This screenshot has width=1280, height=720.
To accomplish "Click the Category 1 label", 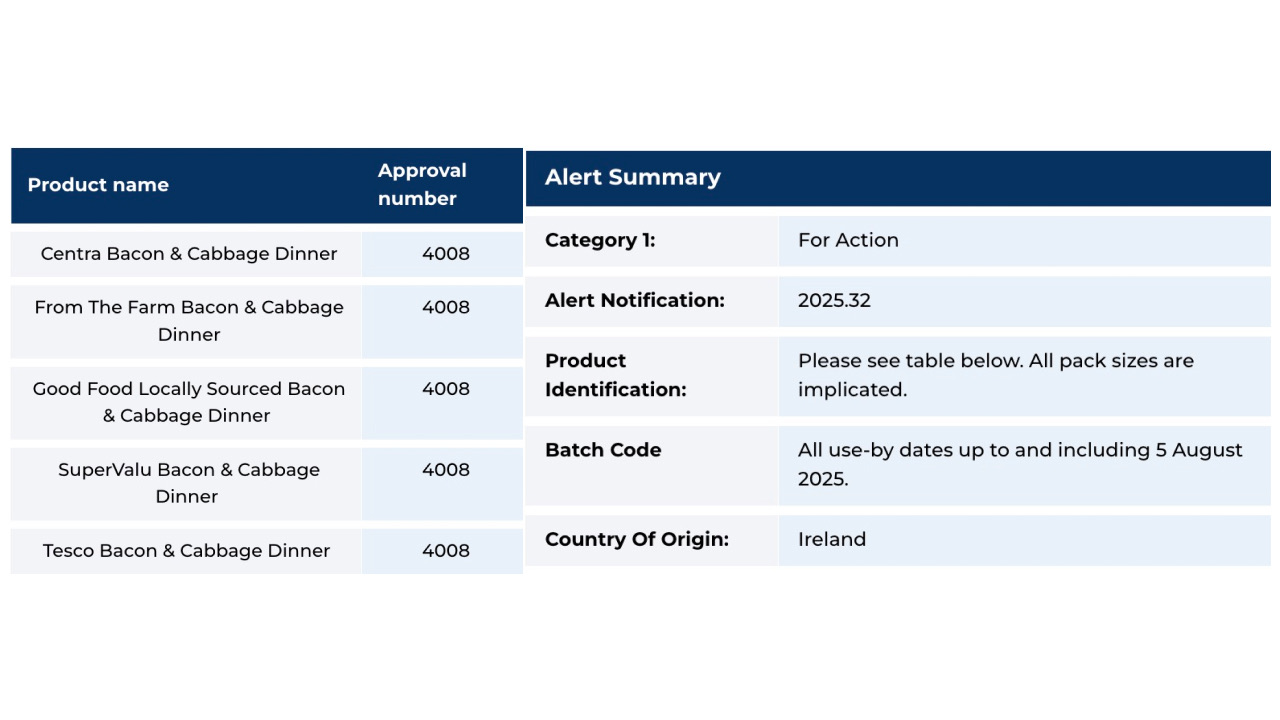I will [x=600, y=240].
